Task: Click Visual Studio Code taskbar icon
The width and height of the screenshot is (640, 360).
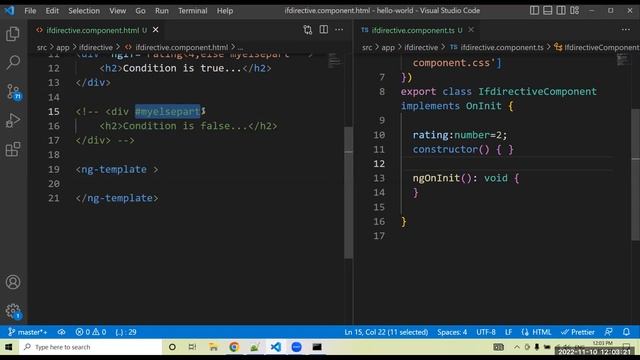Action: 276,347
